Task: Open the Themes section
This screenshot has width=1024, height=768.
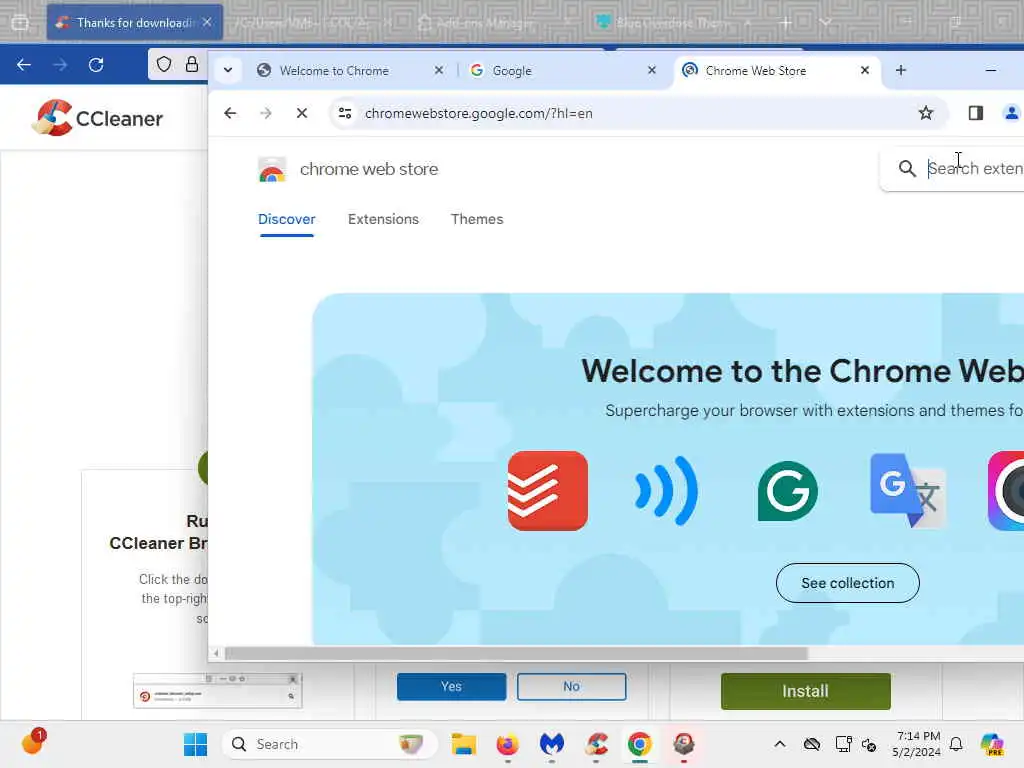Action: point(477,219)
